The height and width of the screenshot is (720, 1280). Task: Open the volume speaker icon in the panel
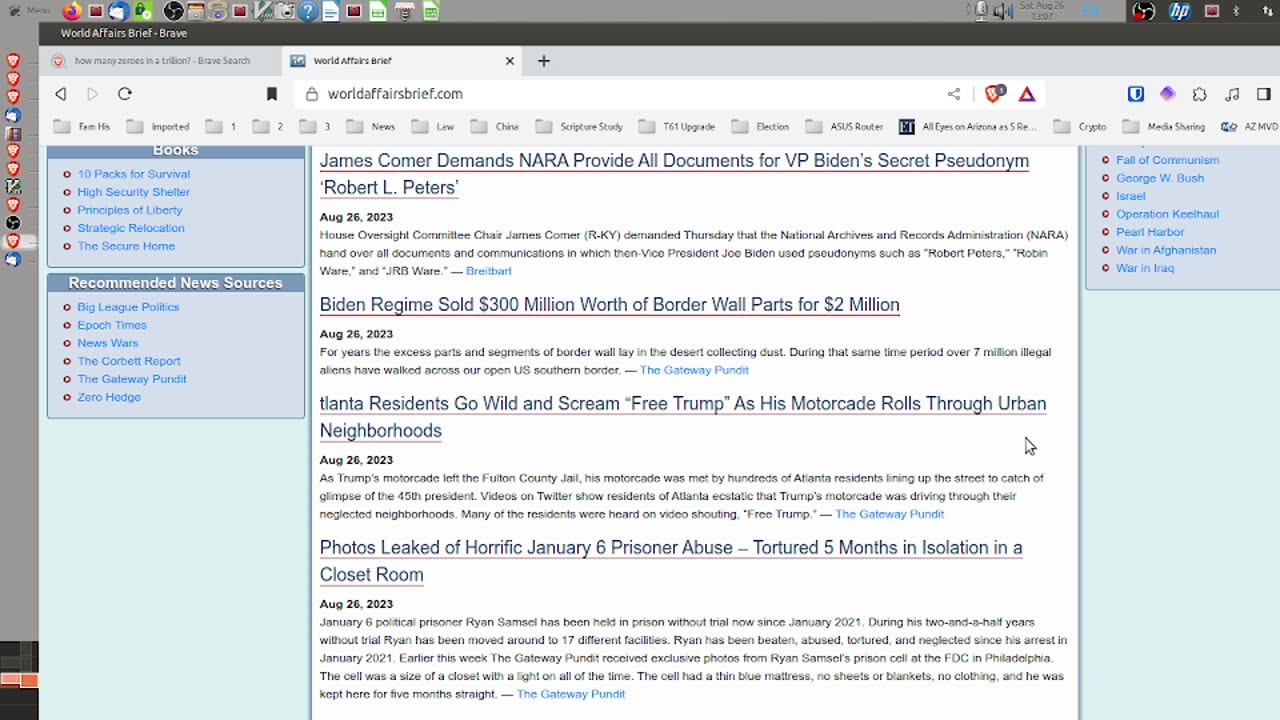tap(1002, 11)
